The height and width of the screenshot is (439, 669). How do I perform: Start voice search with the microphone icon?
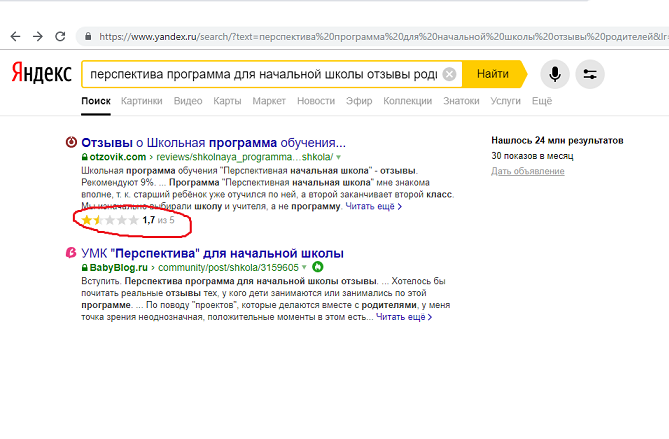pyautogui.click(x=555, y=74)
